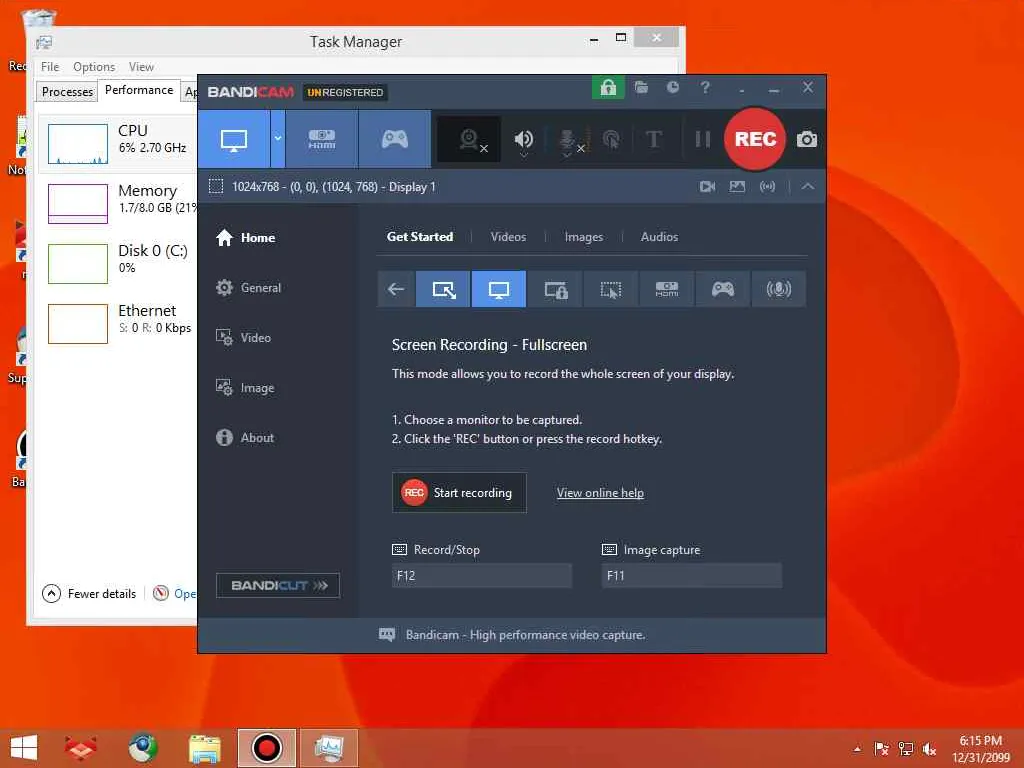Open View online help link
Viewport: 1024px width, 768px height.
(x=600, y=493)
